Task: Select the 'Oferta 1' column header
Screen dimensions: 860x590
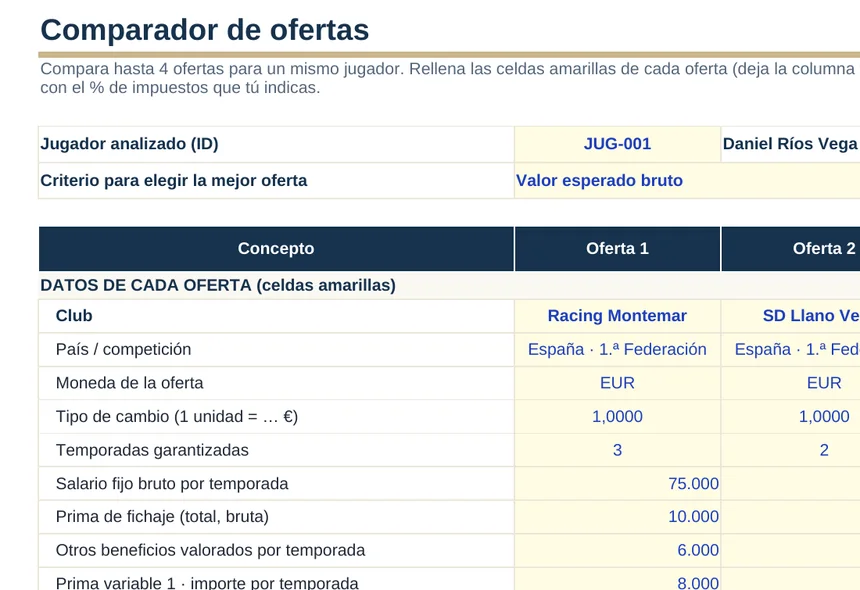Action: 617,248
